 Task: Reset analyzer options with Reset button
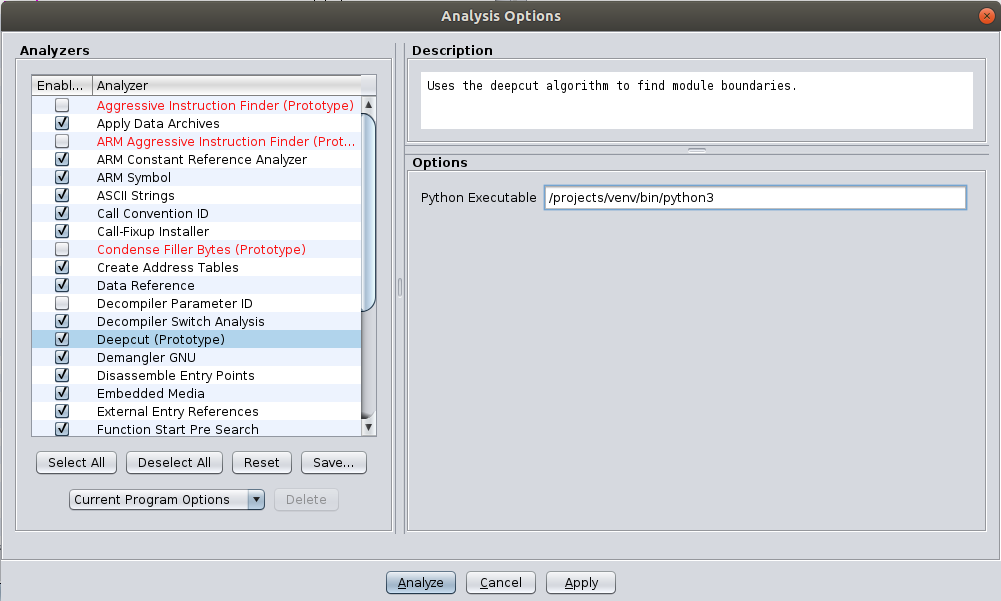point(262,462)
